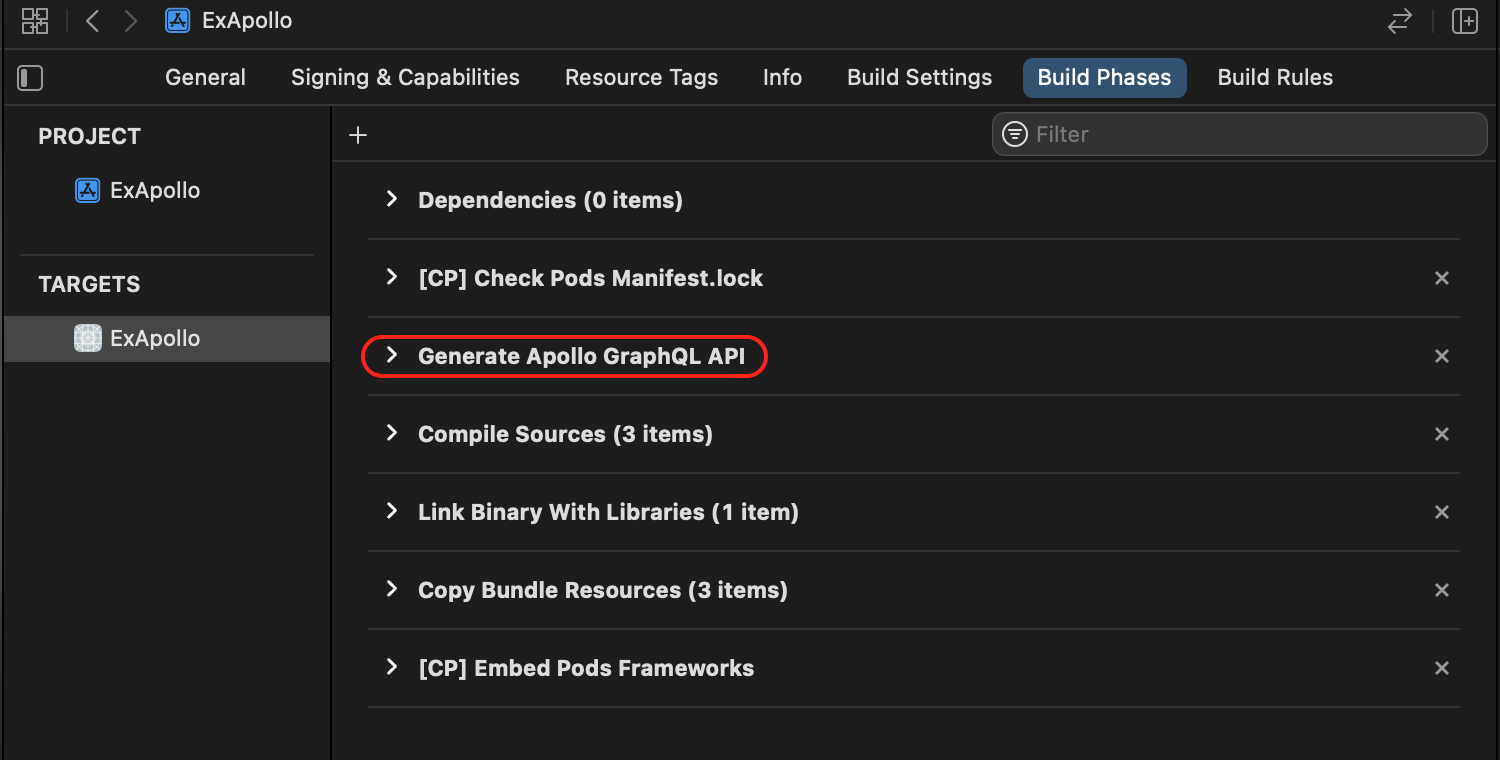Open the Info tab
The height and width of the screenshot is (760, 1500).
pos(782,78)
